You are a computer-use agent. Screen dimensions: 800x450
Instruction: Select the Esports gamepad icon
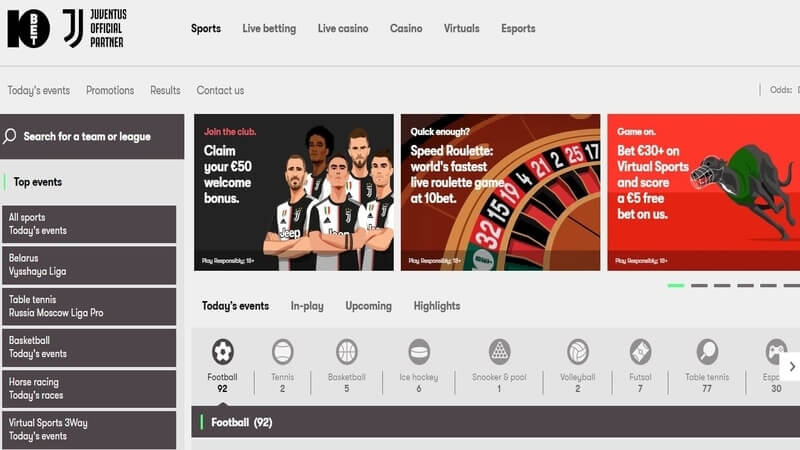(x=776, y=352)
